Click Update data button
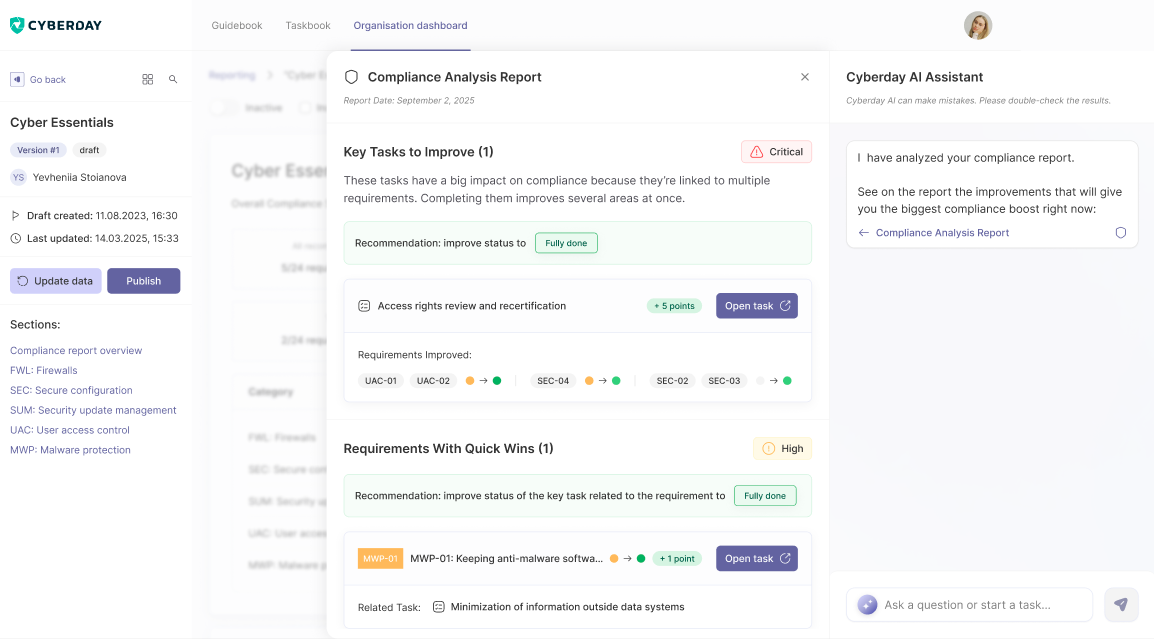This screenshot has height=639, width=1154. (x=56, y=281)
